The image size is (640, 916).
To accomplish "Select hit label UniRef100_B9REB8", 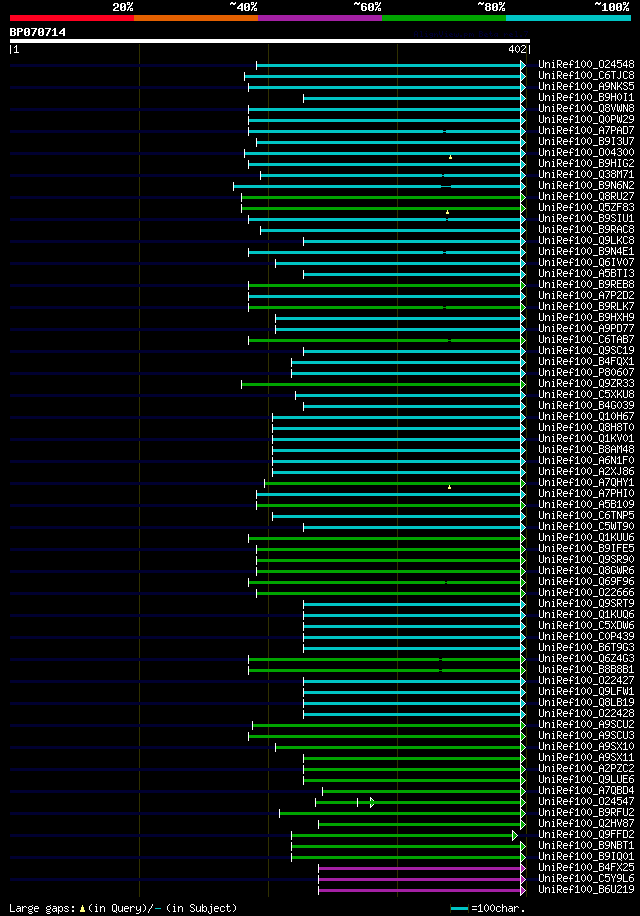I will coord(586,284).
